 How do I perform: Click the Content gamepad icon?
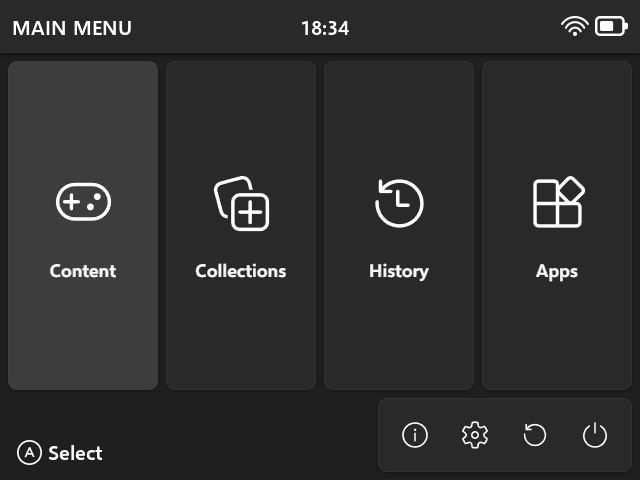[83, 203]
